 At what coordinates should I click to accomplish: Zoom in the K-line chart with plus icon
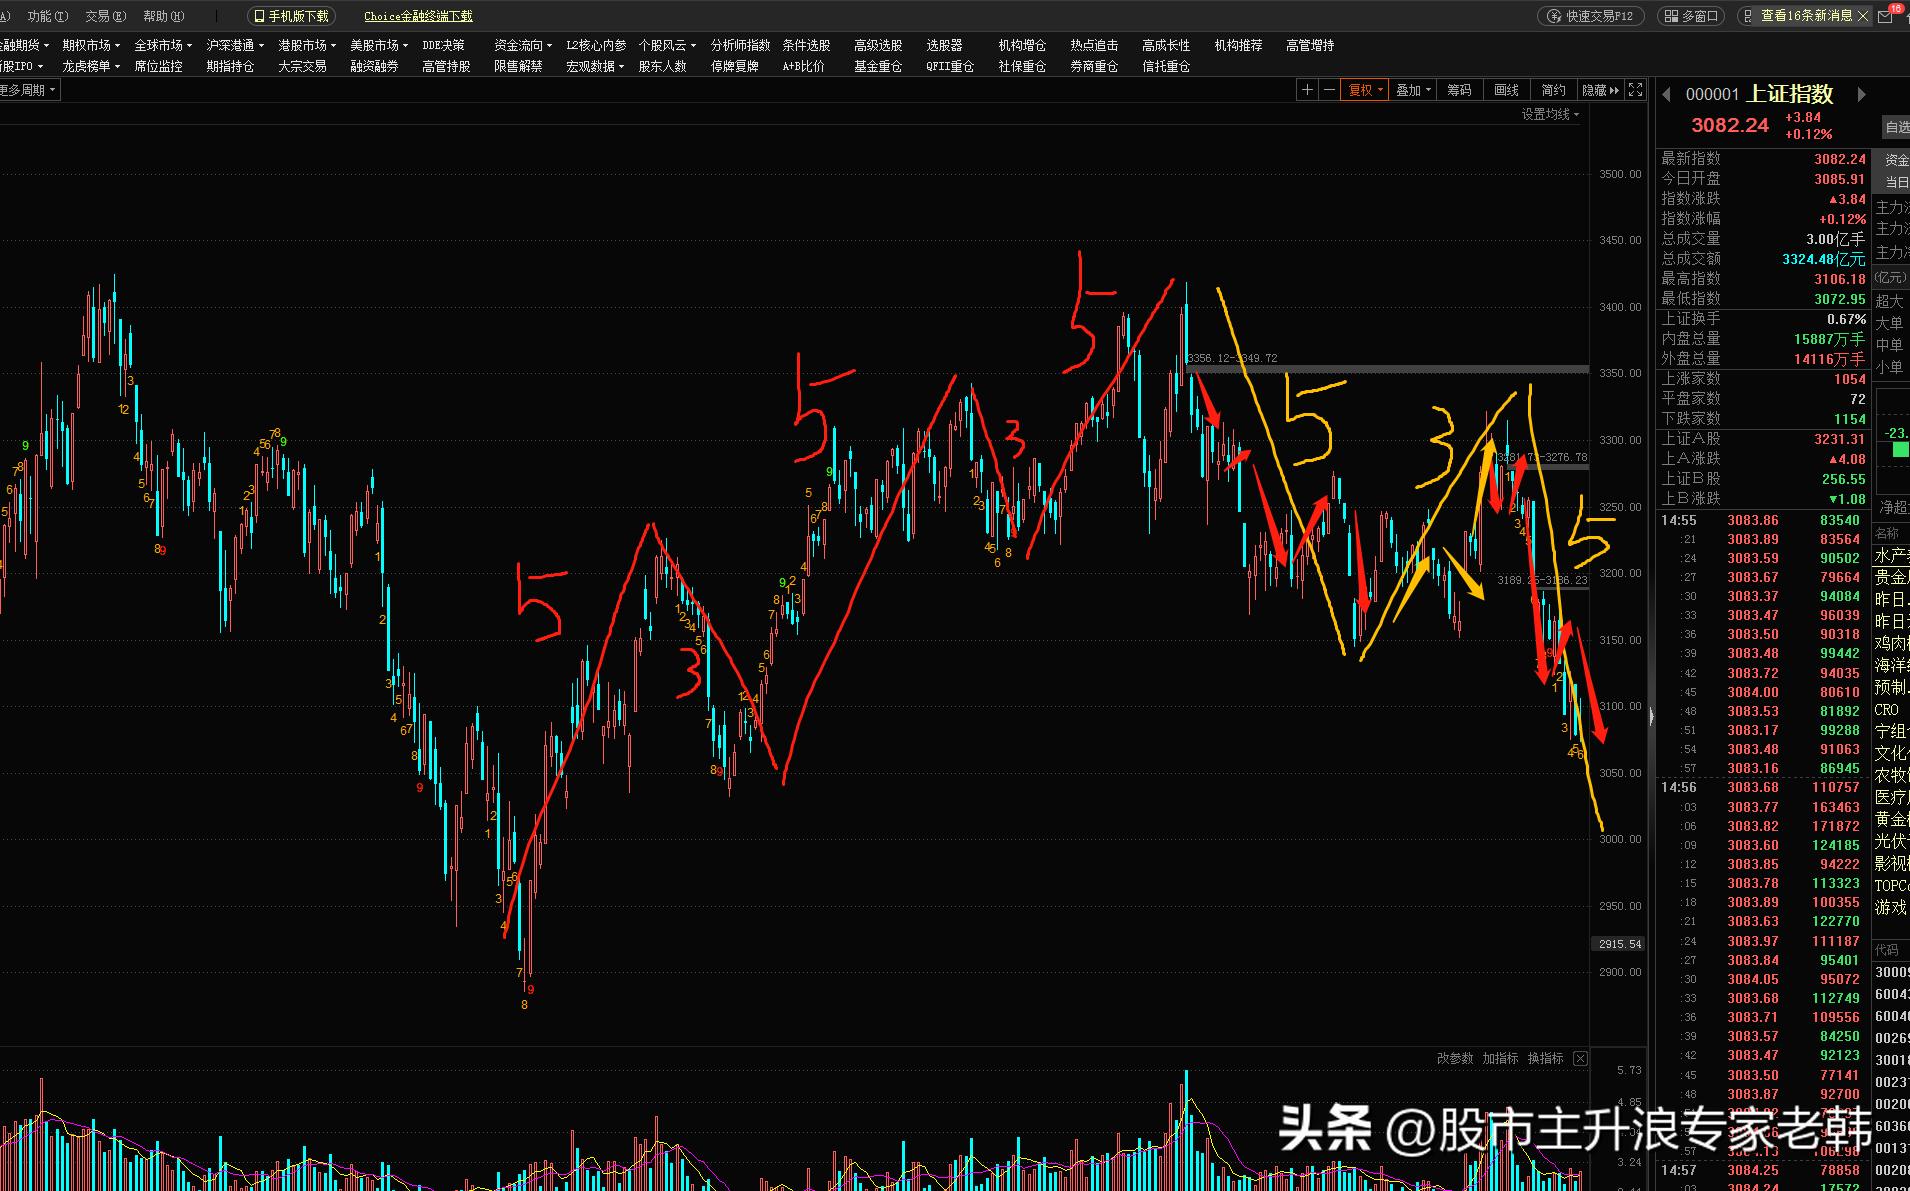coord(1306,90)
